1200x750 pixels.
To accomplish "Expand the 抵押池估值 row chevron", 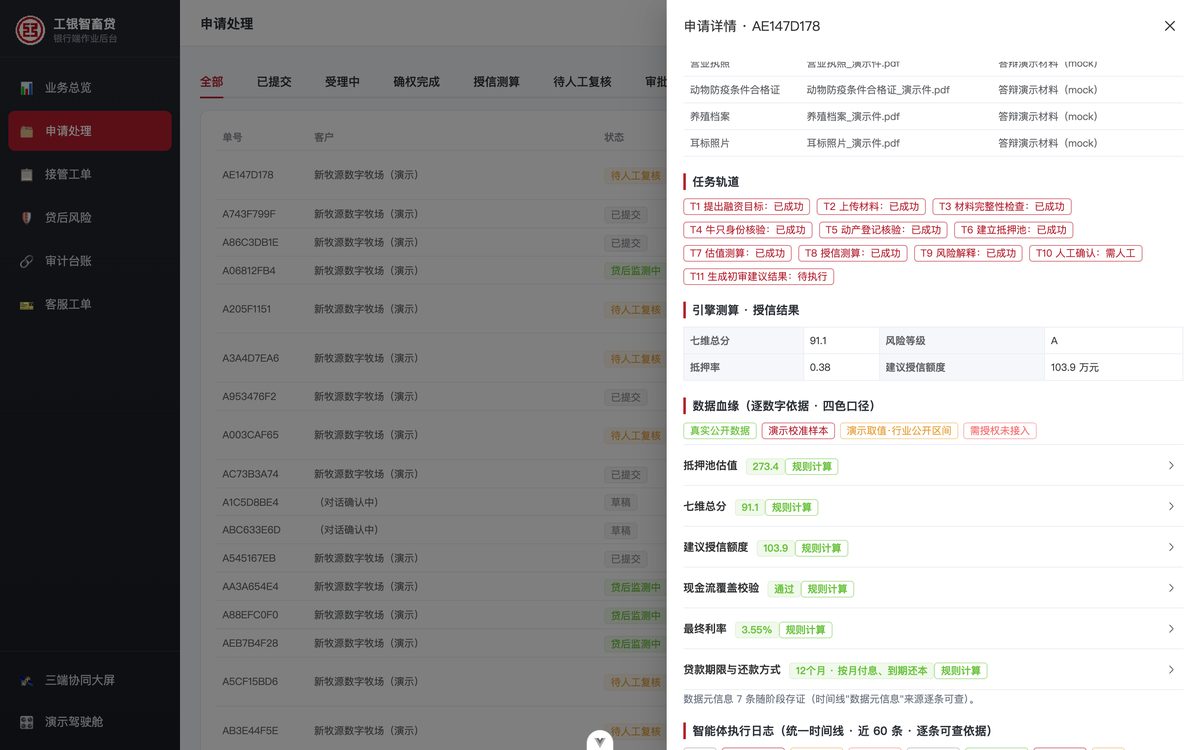I will point(1171,466).
